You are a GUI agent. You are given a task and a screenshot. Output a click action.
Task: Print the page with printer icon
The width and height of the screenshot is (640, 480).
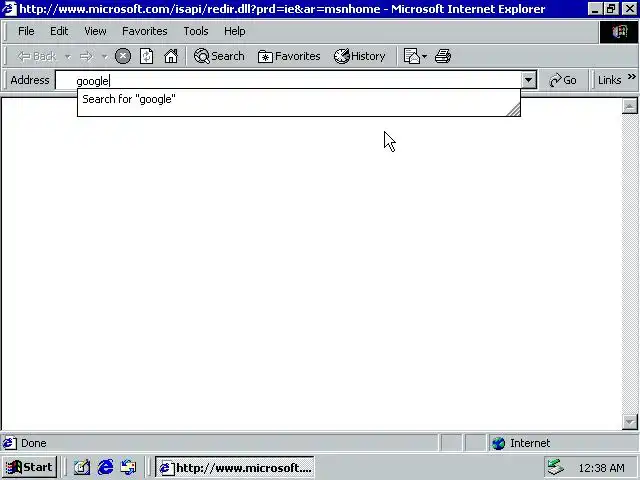click(x=443, y=56)
